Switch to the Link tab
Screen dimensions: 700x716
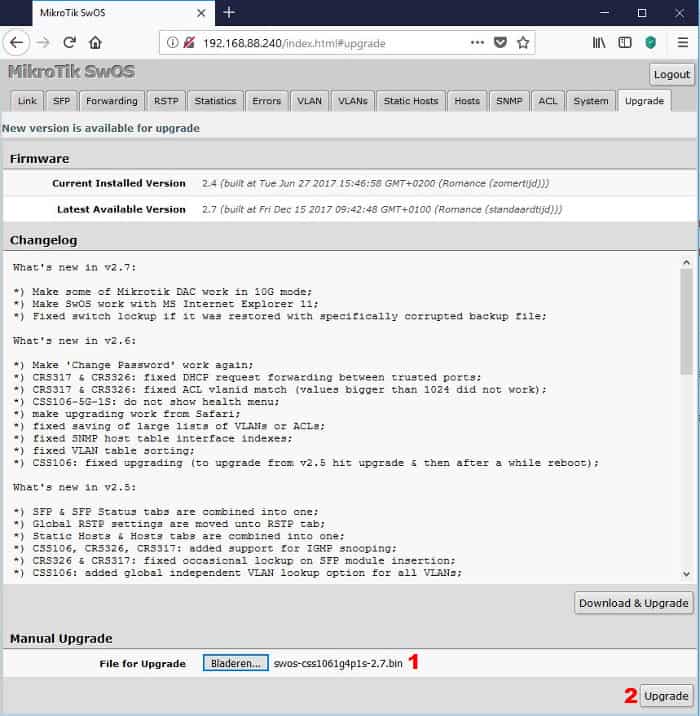point(27,101)
